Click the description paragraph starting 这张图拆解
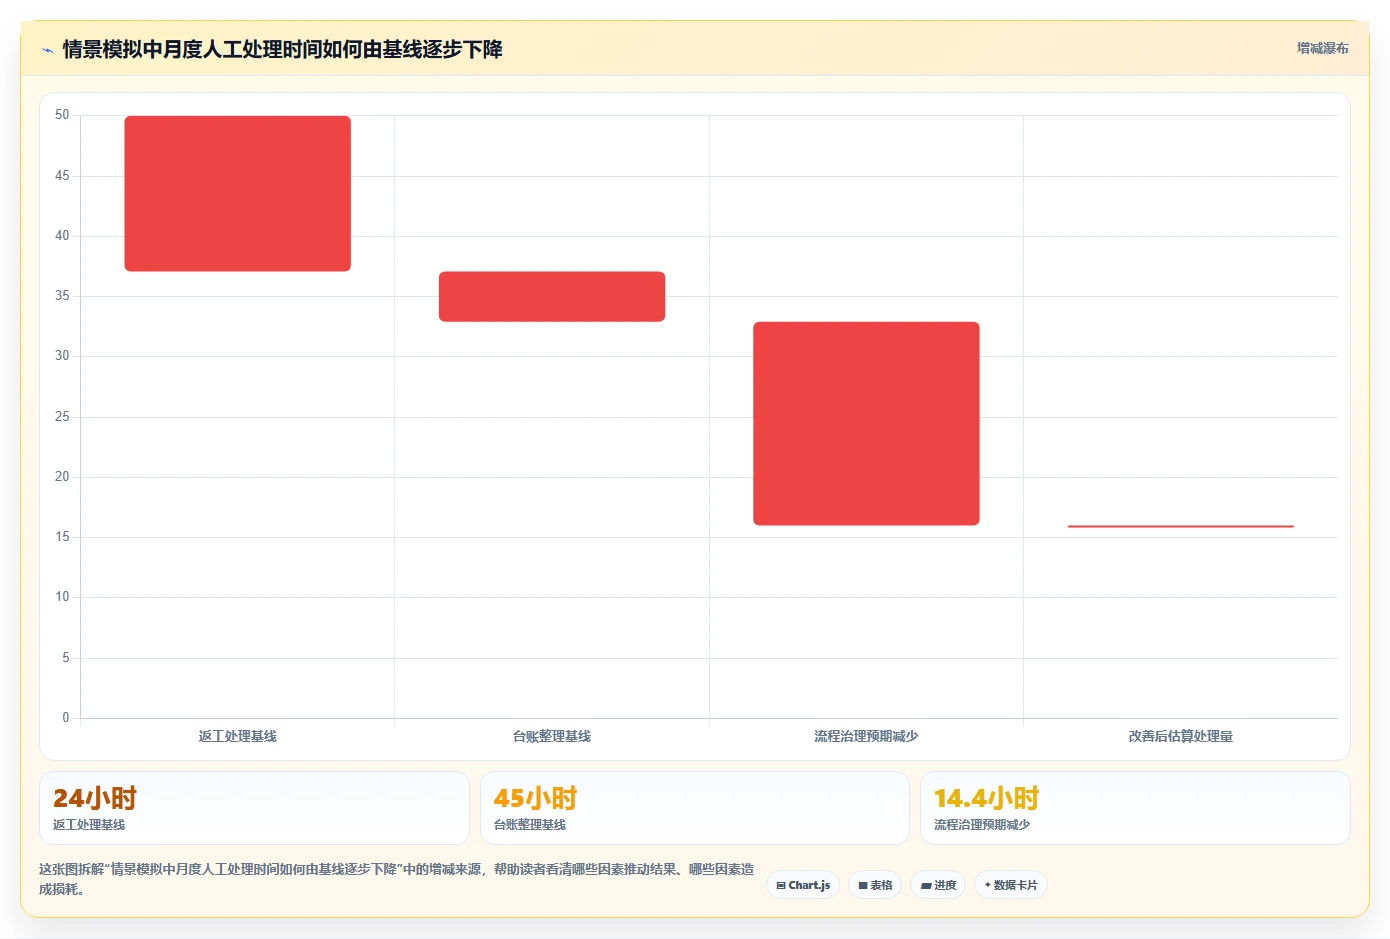Image resolution: width=1390 pixels, height=939 pixels. point(397,879)
